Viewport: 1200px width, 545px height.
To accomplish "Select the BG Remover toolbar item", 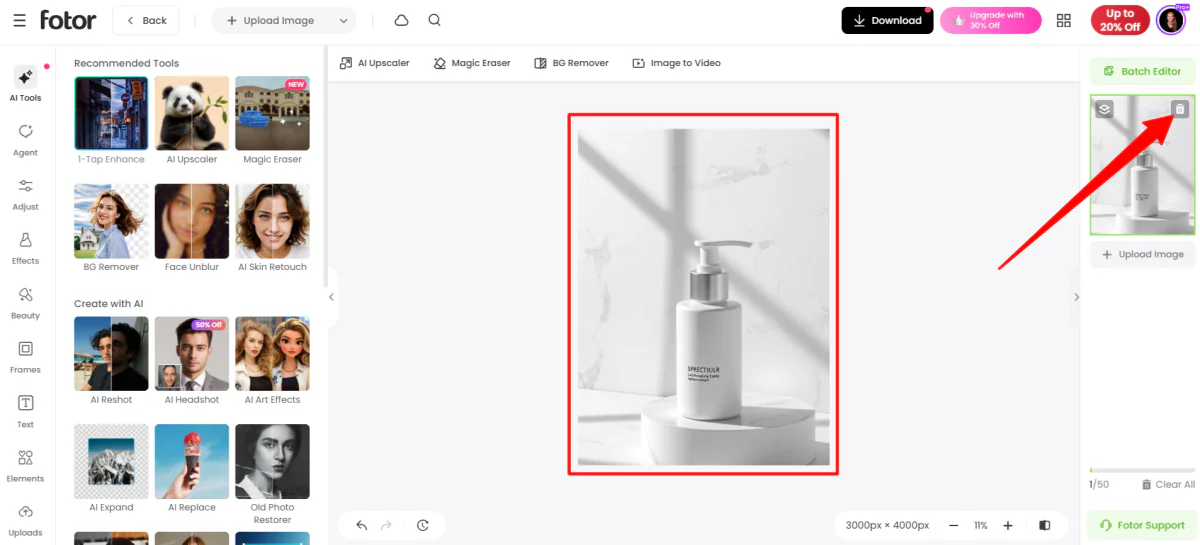I will [x=571, y=63].
